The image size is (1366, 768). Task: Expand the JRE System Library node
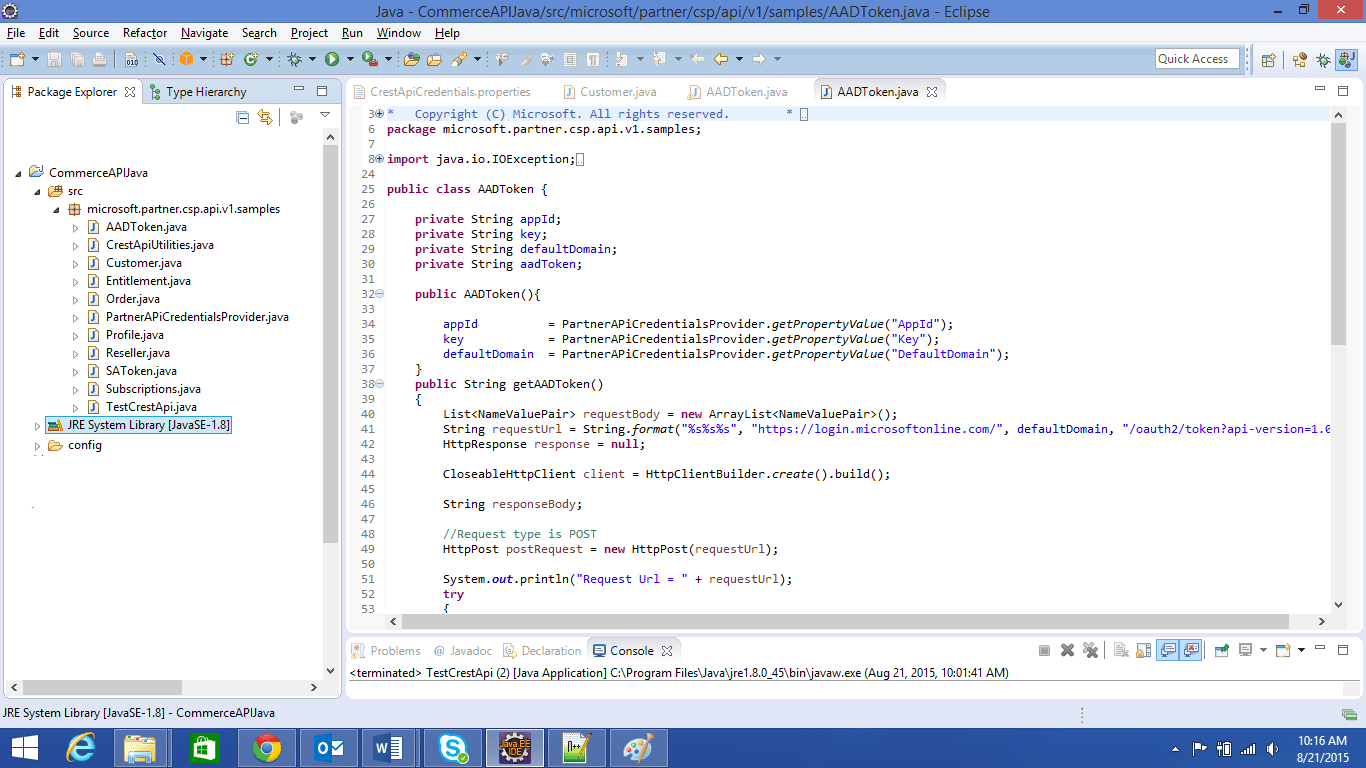click(x=37, y=424)
